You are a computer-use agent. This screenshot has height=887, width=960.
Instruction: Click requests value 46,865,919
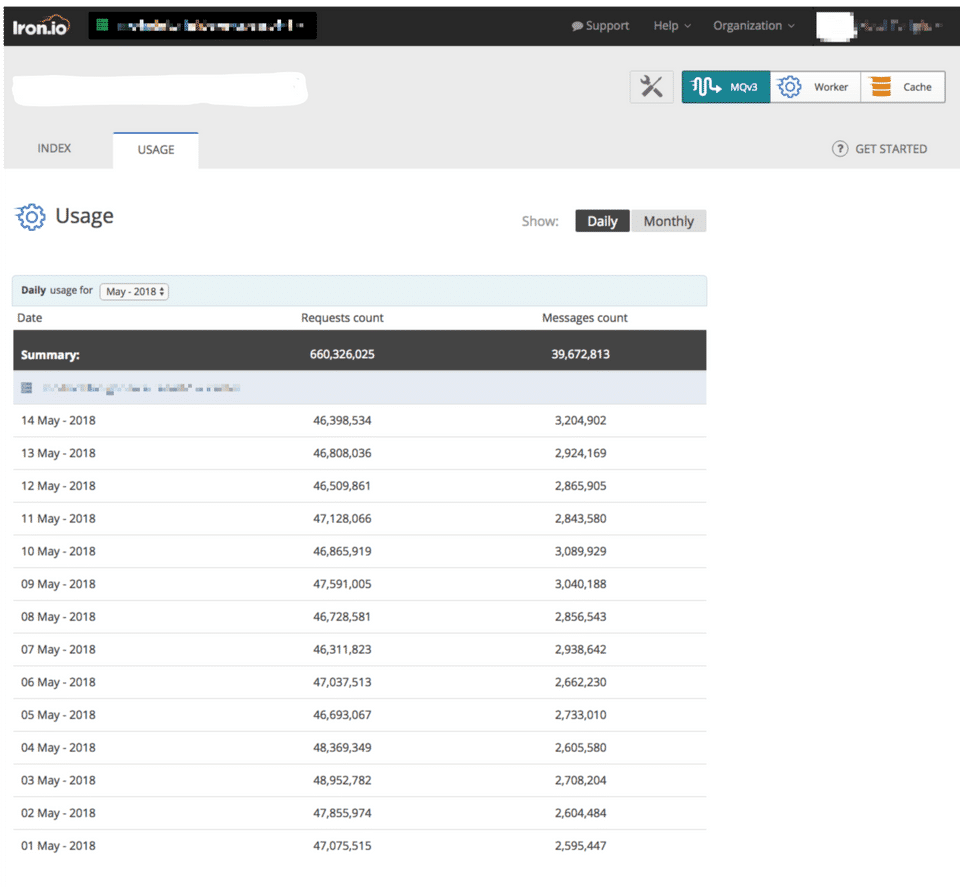point(342,552)
